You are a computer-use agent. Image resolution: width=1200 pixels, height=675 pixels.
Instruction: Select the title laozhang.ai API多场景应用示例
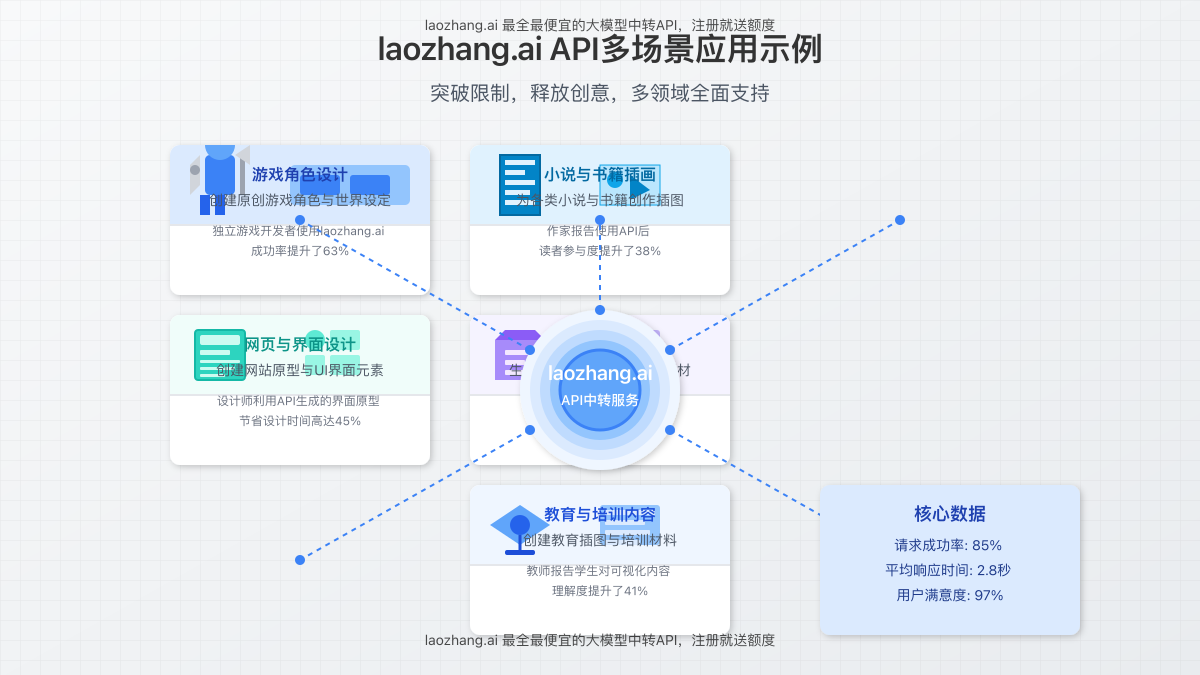(x=600, y=50)
